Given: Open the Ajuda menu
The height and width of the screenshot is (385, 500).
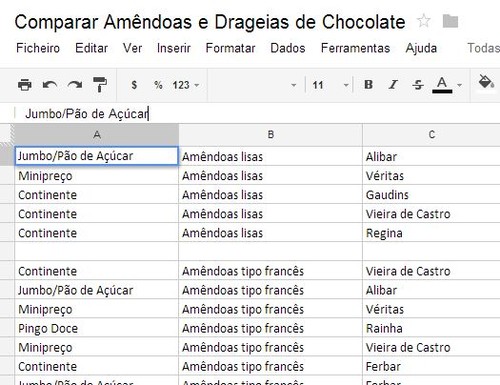Looking at the screenshot, I should pos(421,48).
